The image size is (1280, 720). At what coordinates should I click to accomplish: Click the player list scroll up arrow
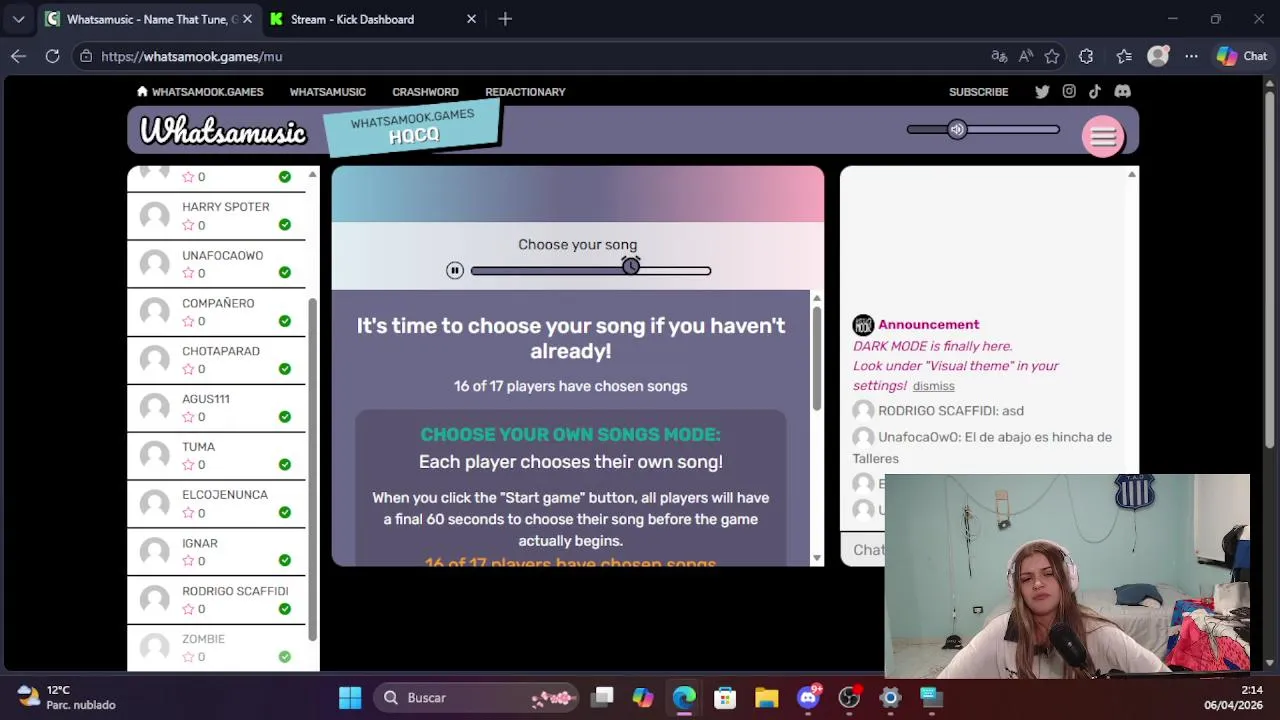(312, 175)
